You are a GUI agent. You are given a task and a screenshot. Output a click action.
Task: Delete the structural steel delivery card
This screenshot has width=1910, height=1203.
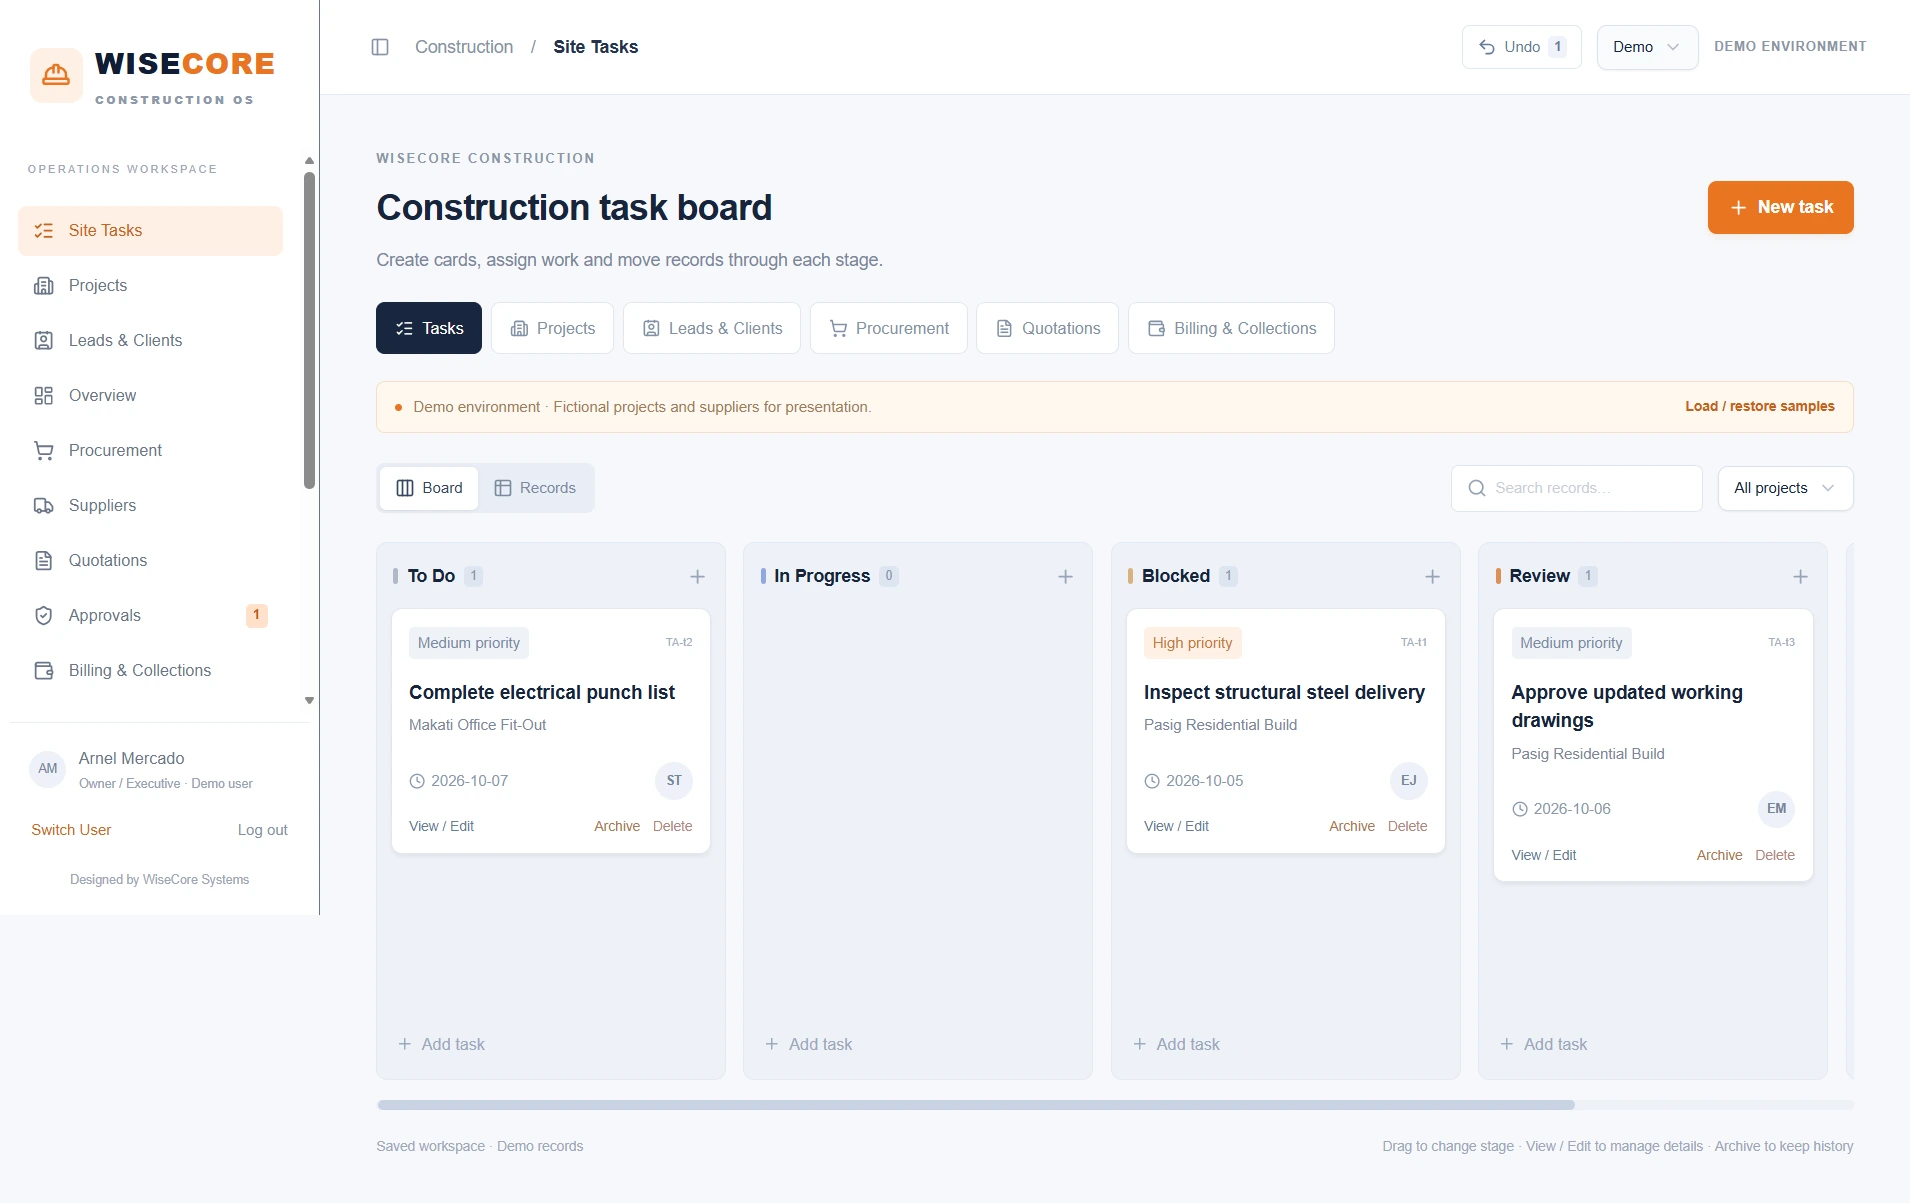[x=1407, y=826]
